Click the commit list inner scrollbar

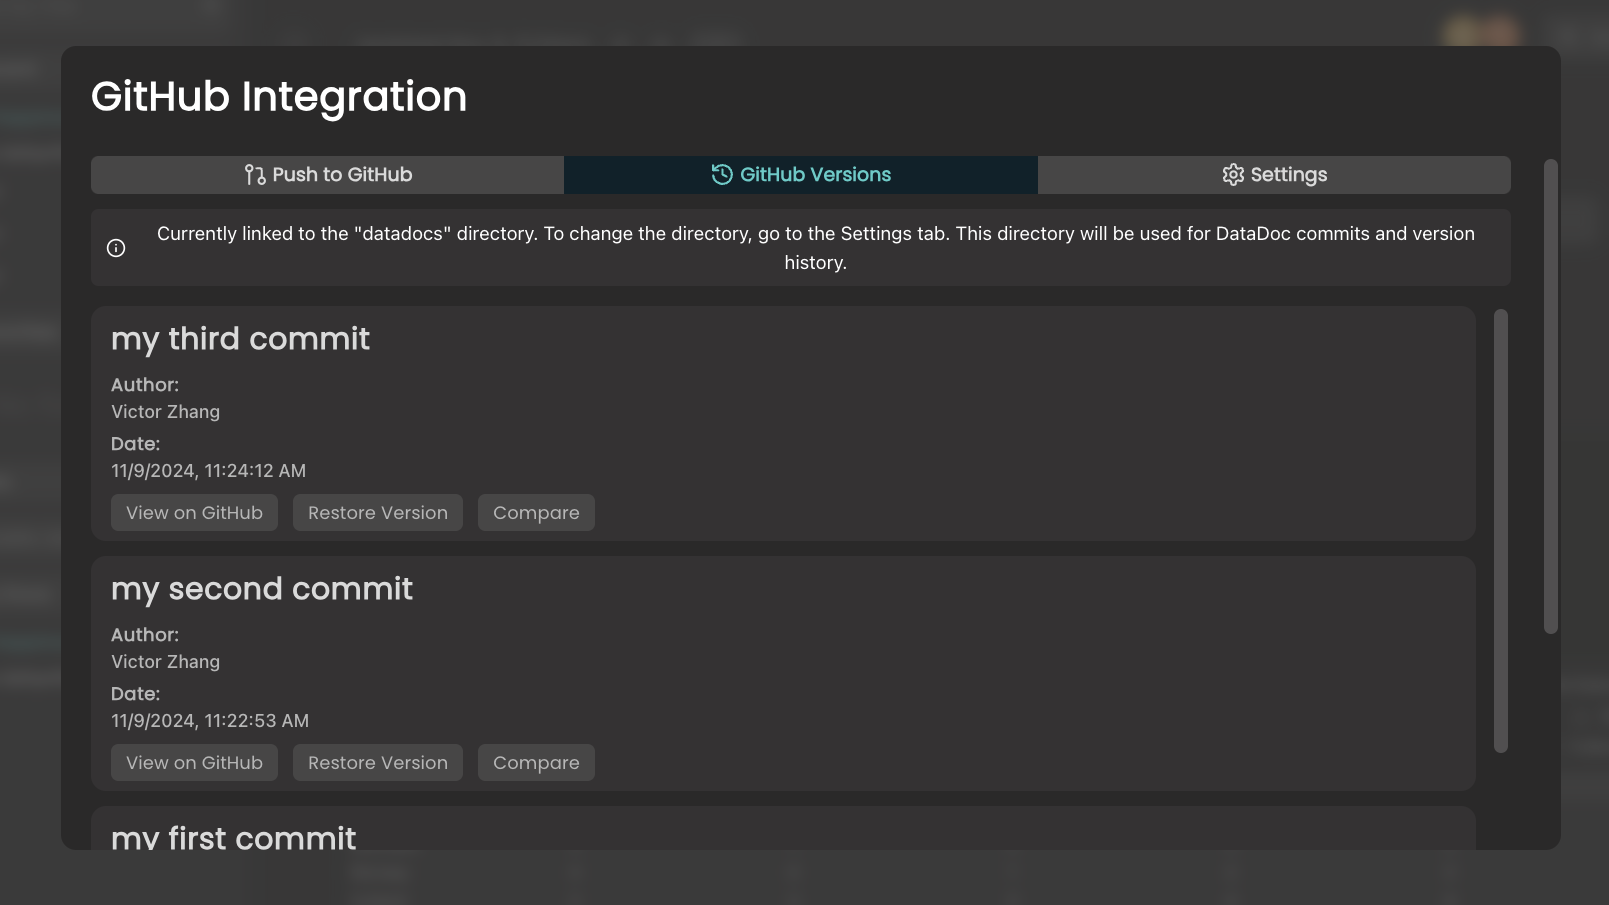pyautogui.click(x=1500, y=531)
